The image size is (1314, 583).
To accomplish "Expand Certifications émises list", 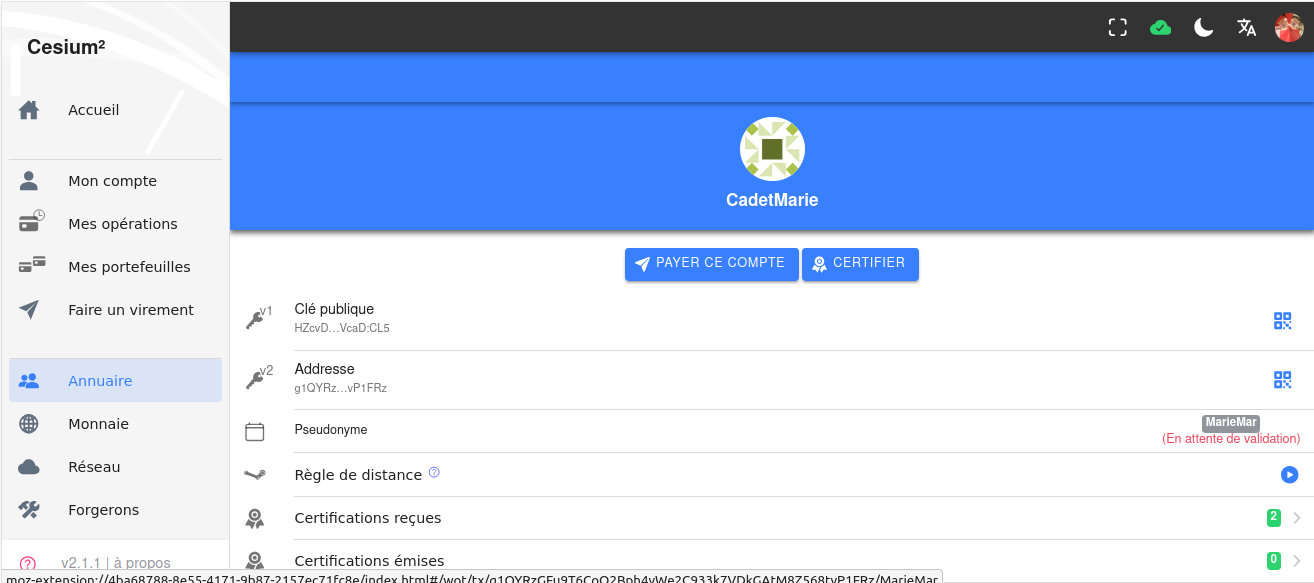I will 1296,560.
